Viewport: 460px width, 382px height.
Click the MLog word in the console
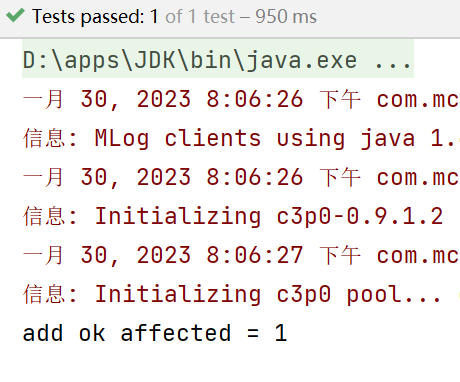(x=122, y=138)
